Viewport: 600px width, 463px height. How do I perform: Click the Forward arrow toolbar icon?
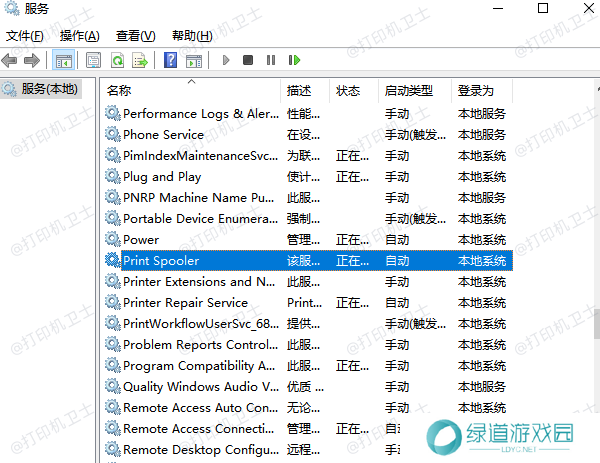(x=32, y=60)
